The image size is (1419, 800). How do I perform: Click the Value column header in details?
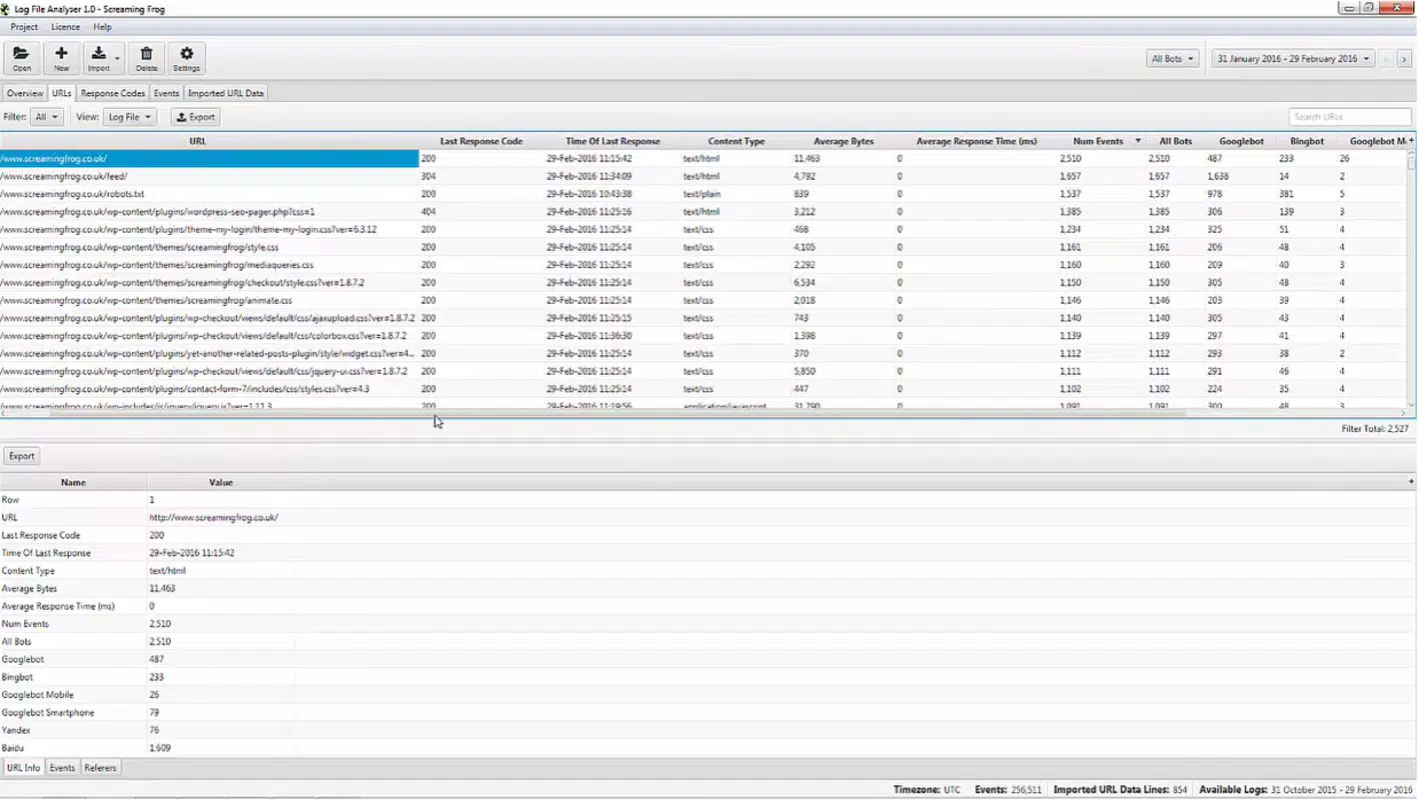[221, 482]
